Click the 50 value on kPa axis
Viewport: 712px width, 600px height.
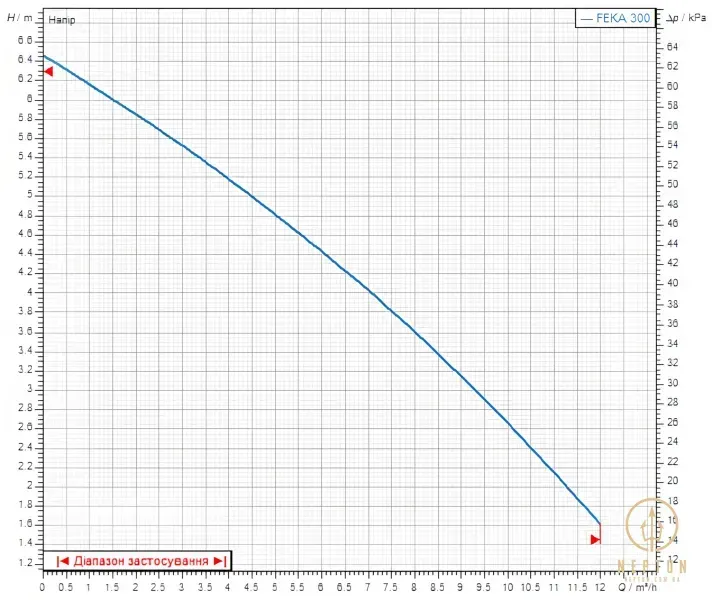coord(672,184)
